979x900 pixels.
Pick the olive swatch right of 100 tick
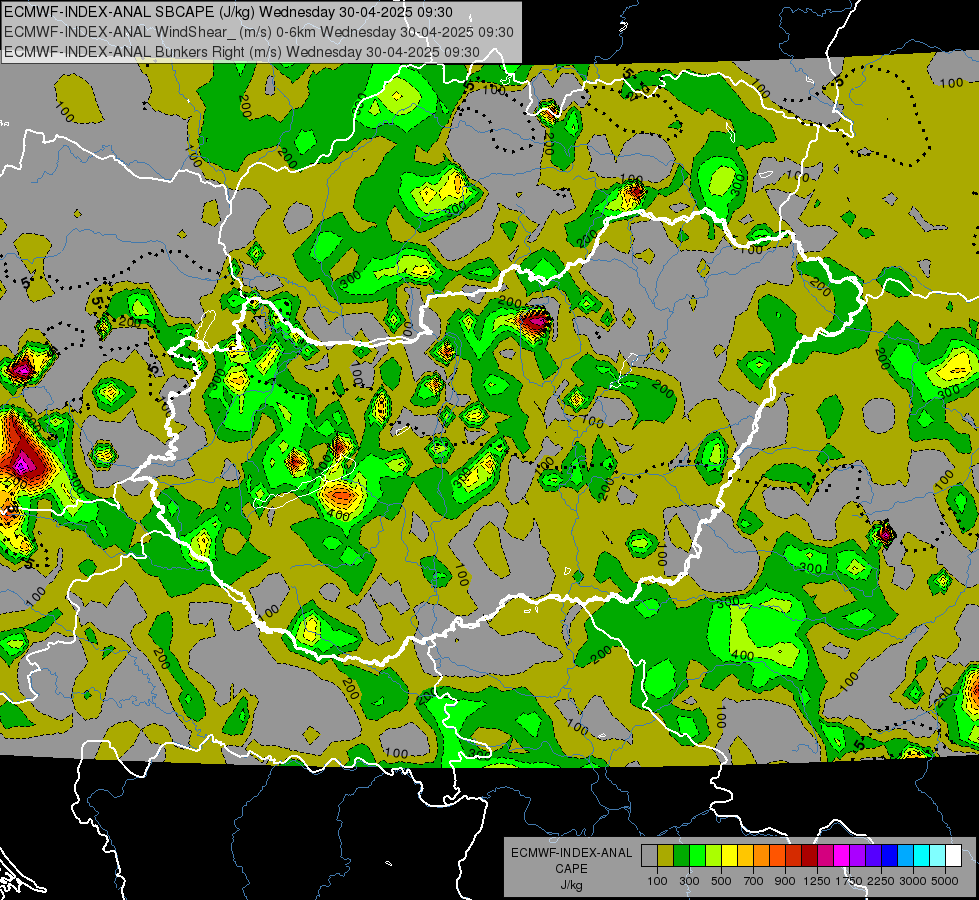pos(665,855)
